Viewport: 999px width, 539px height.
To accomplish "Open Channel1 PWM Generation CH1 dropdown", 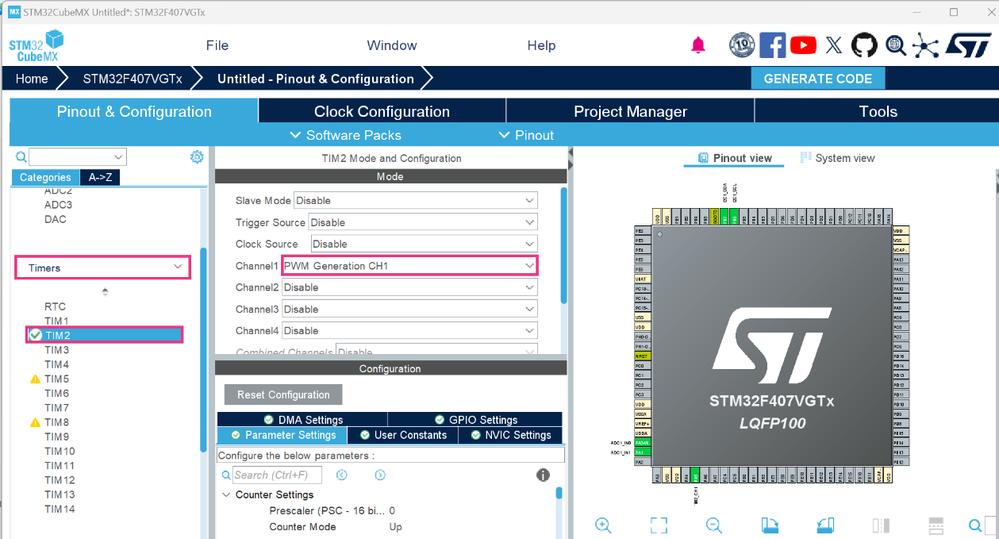I will (410, 266).
